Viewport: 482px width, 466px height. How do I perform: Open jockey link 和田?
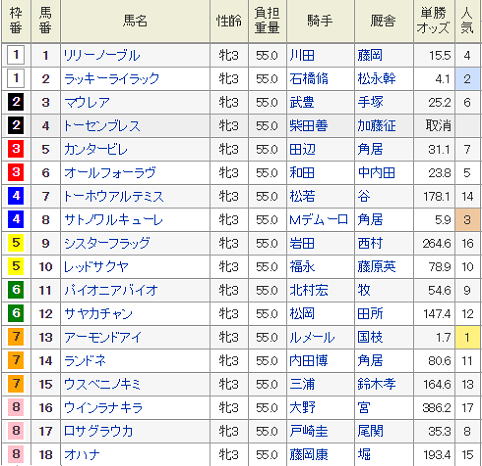(302, 173)
